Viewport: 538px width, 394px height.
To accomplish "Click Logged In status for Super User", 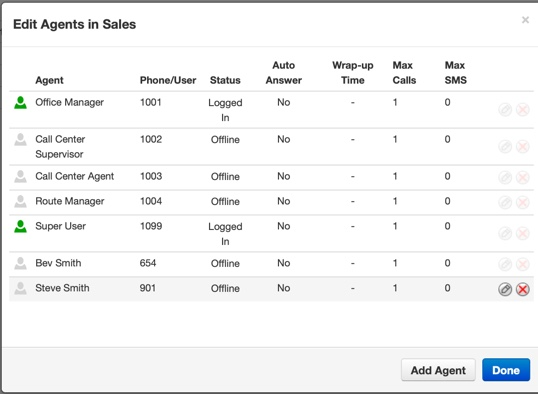I will point(225,234).
